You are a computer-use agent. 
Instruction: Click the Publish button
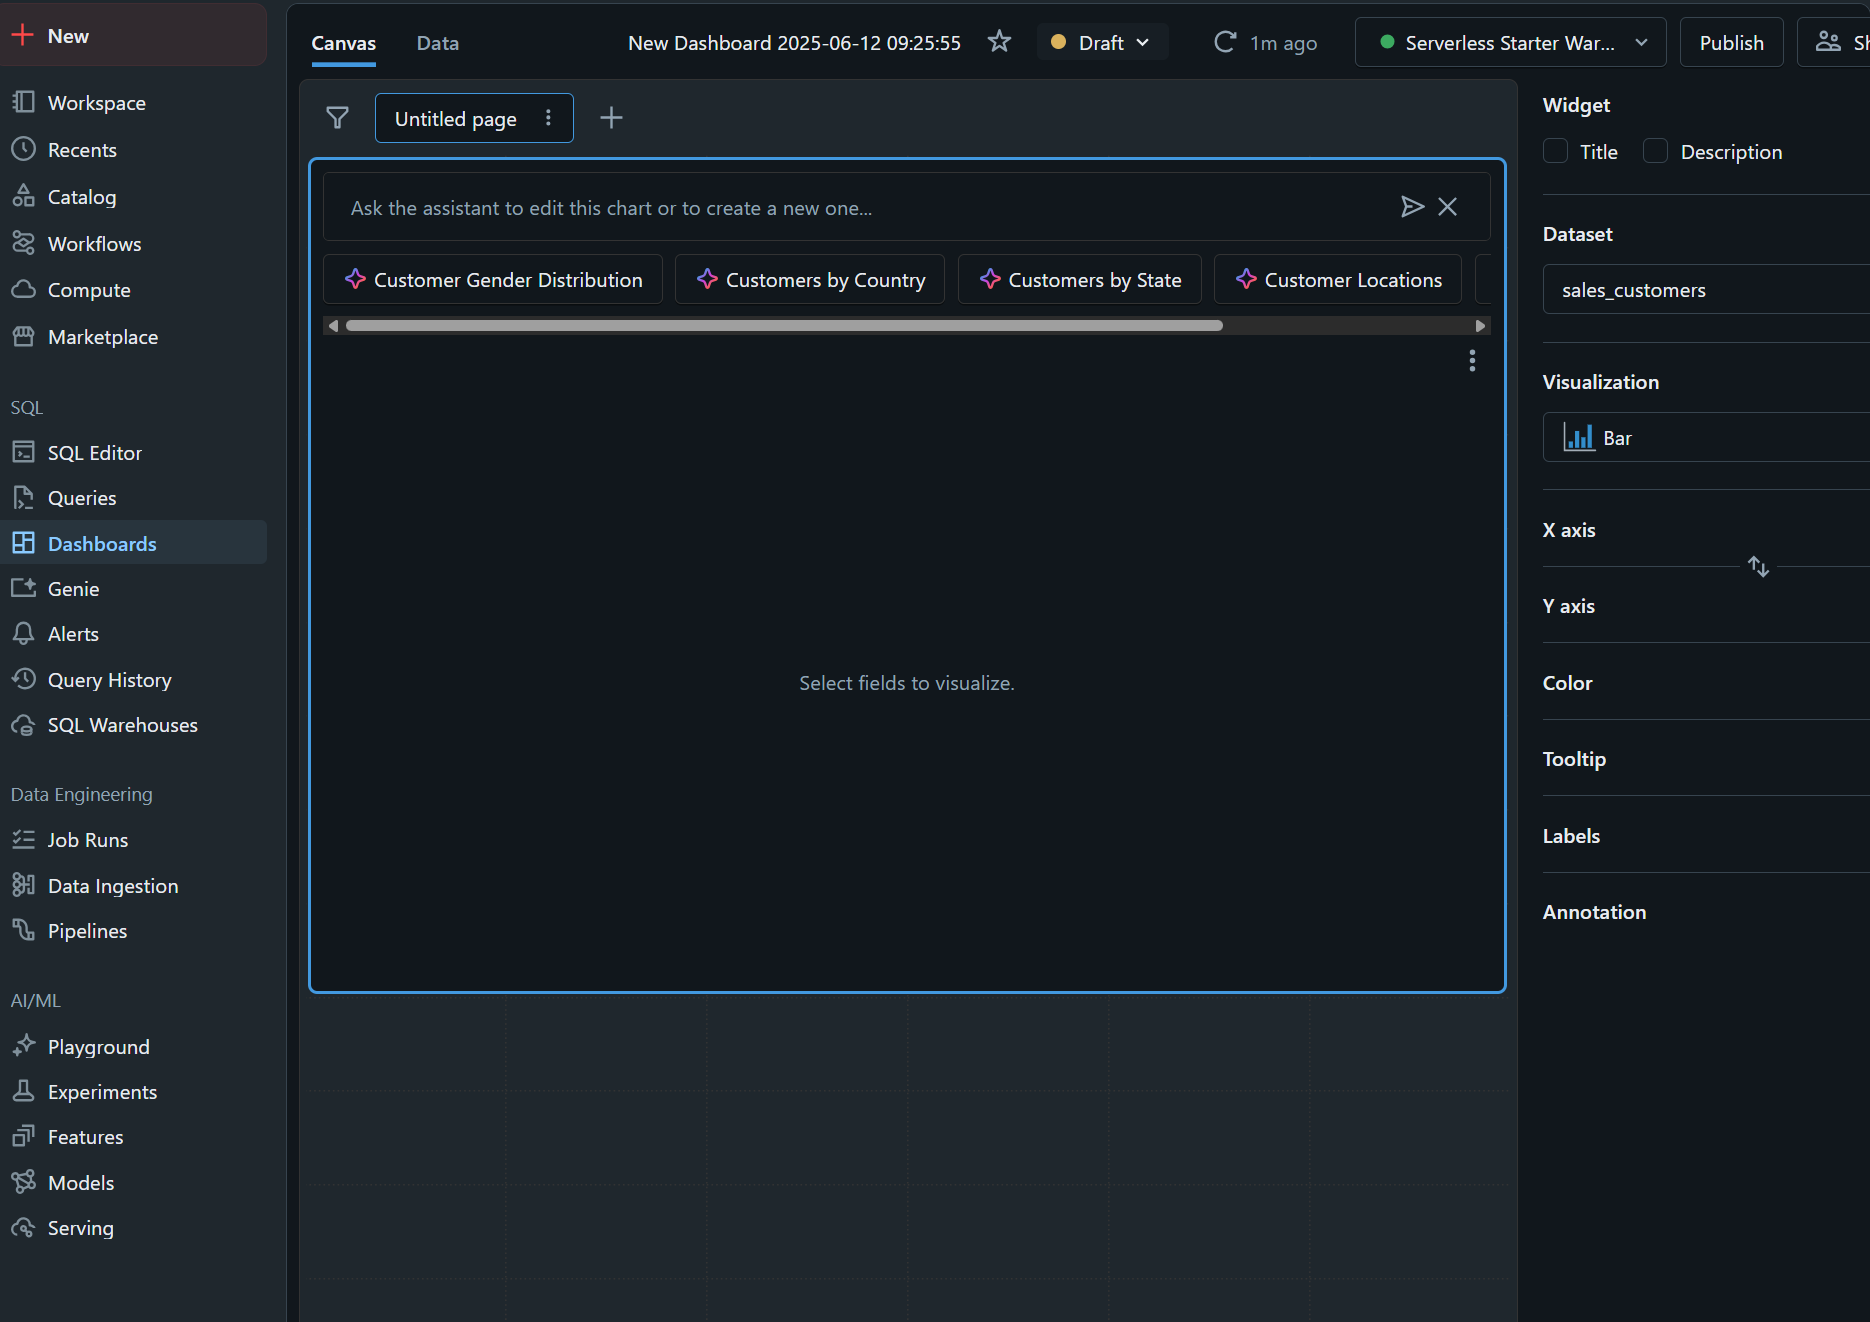click(1731, 43)
